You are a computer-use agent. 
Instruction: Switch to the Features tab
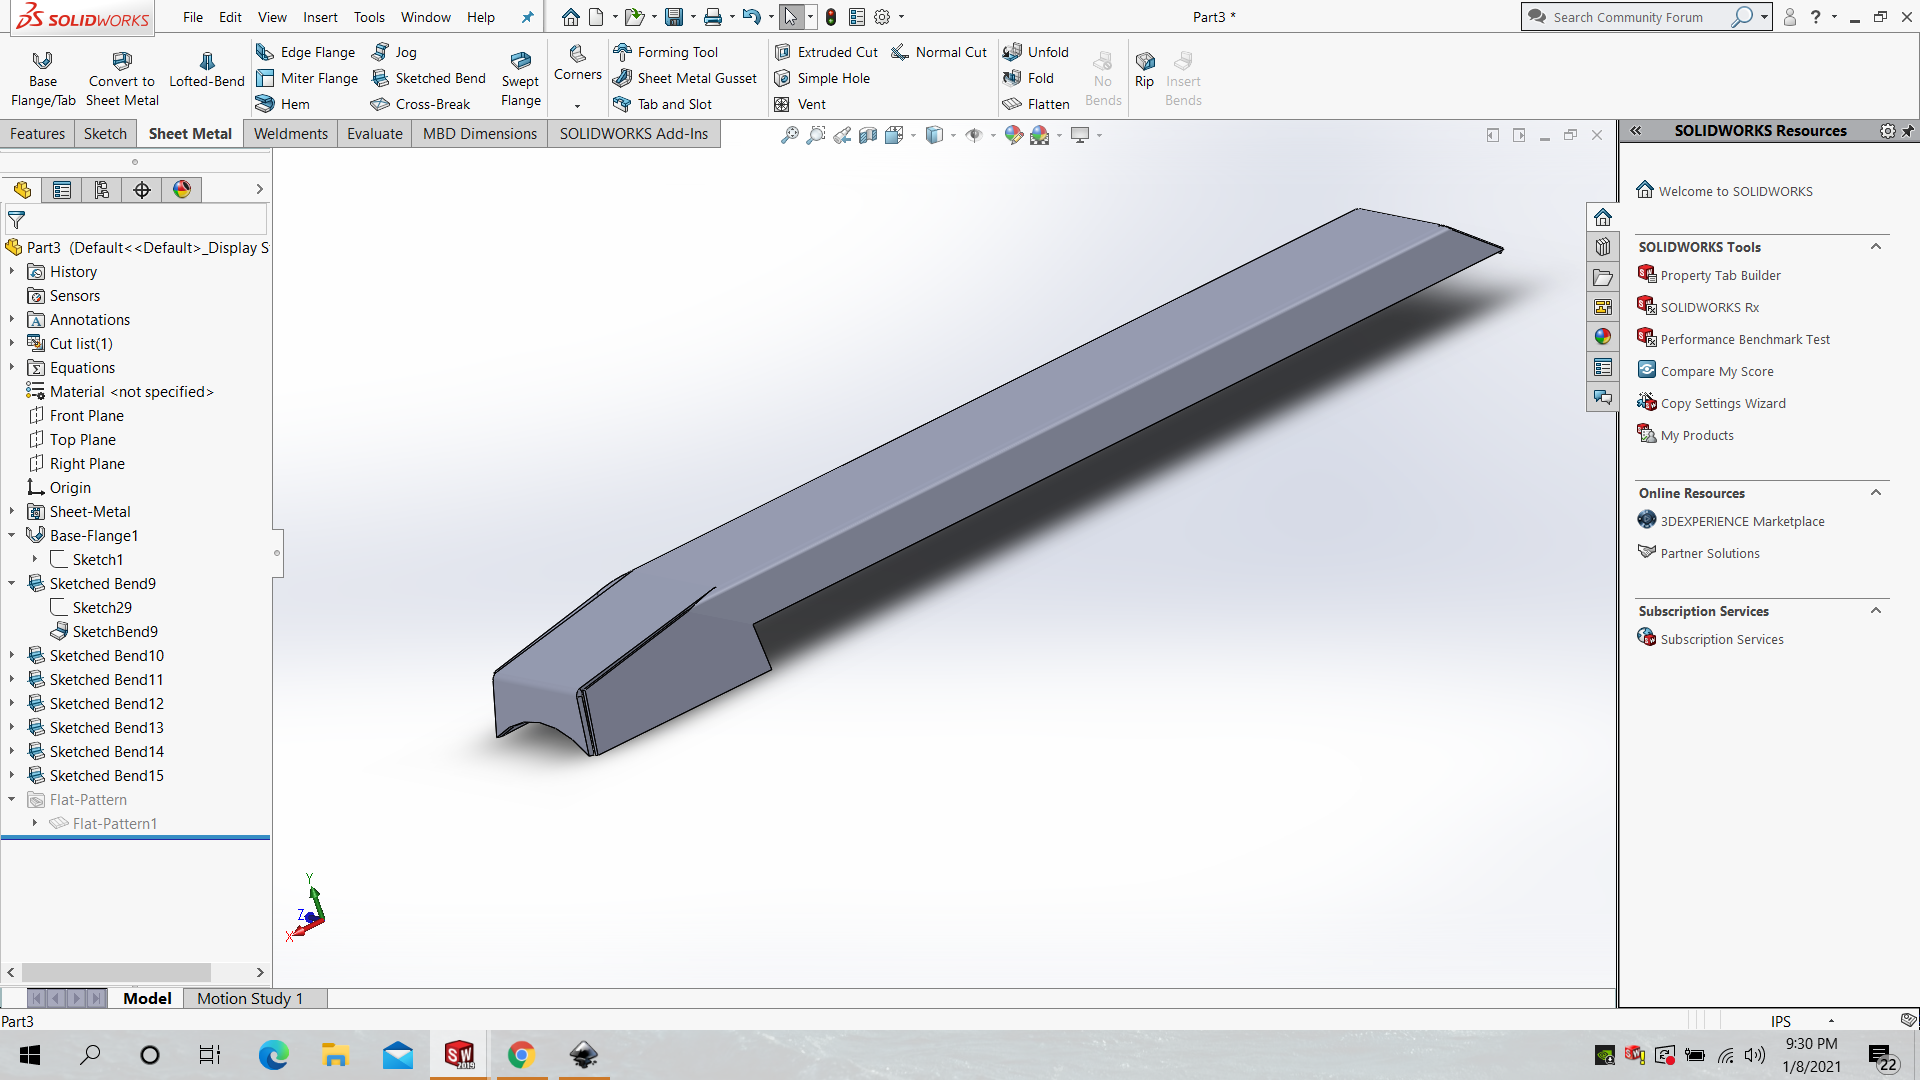point(37,134)
